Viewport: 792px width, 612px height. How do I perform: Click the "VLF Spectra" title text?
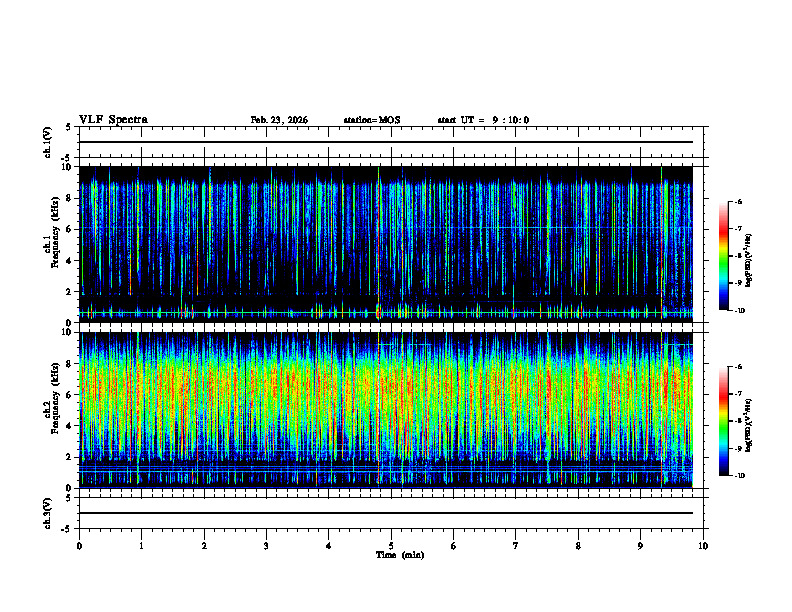coord(113,120)
